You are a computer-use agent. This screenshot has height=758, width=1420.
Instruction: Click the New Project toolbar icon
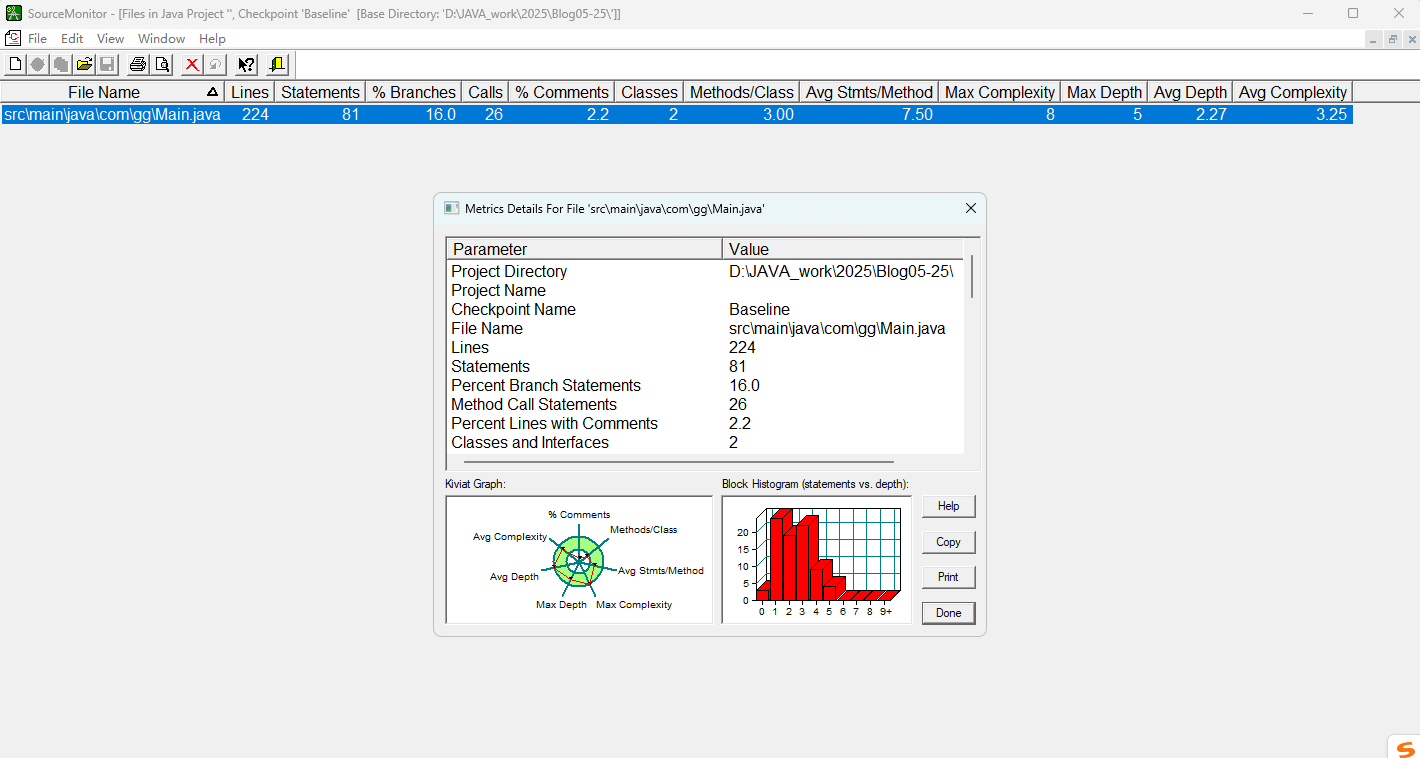[14, 65]
